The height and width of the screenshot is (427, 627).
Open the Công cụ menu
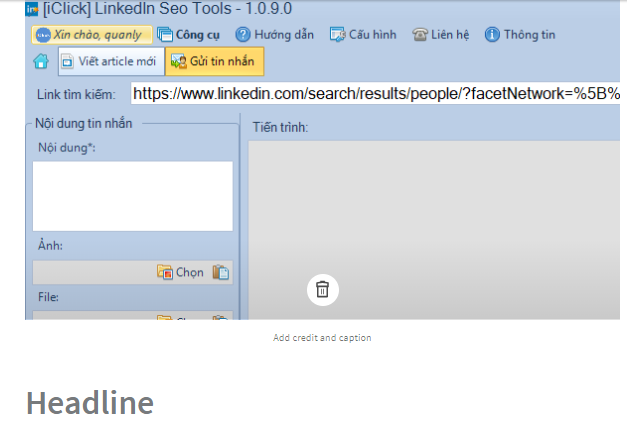(188, 35)
